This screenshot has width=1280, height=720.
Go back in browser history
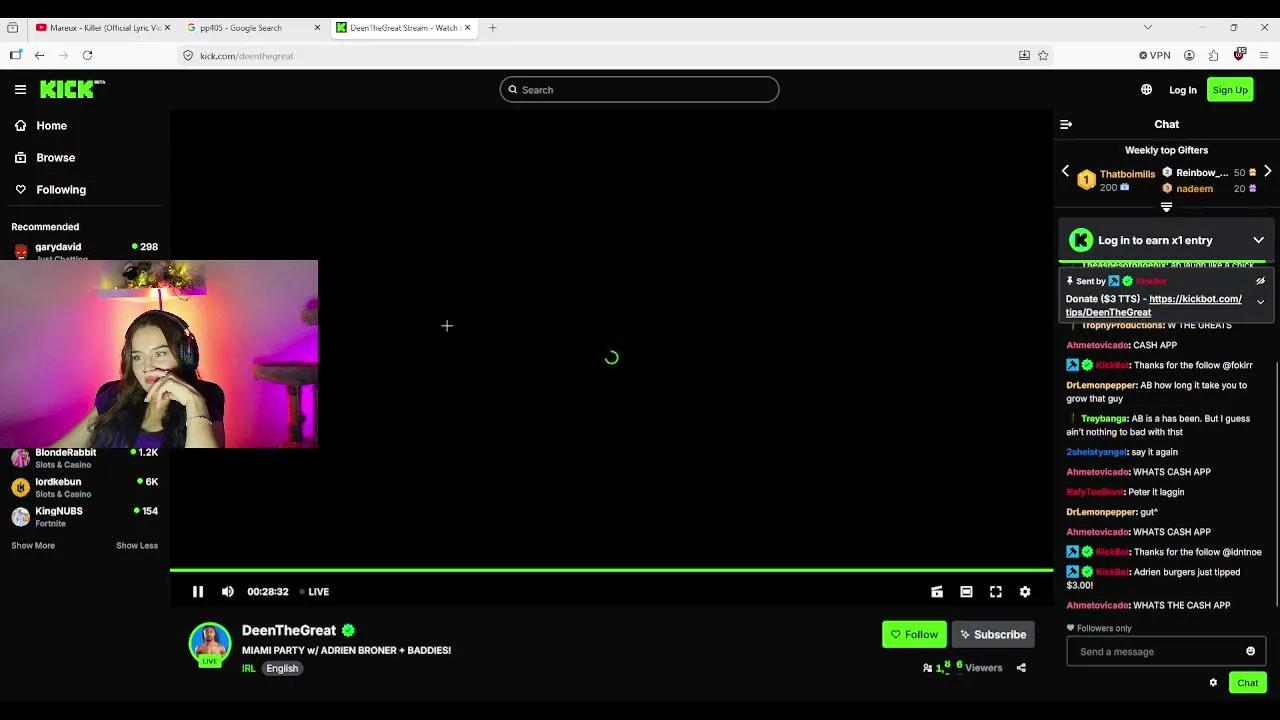(x=39, y=56)
